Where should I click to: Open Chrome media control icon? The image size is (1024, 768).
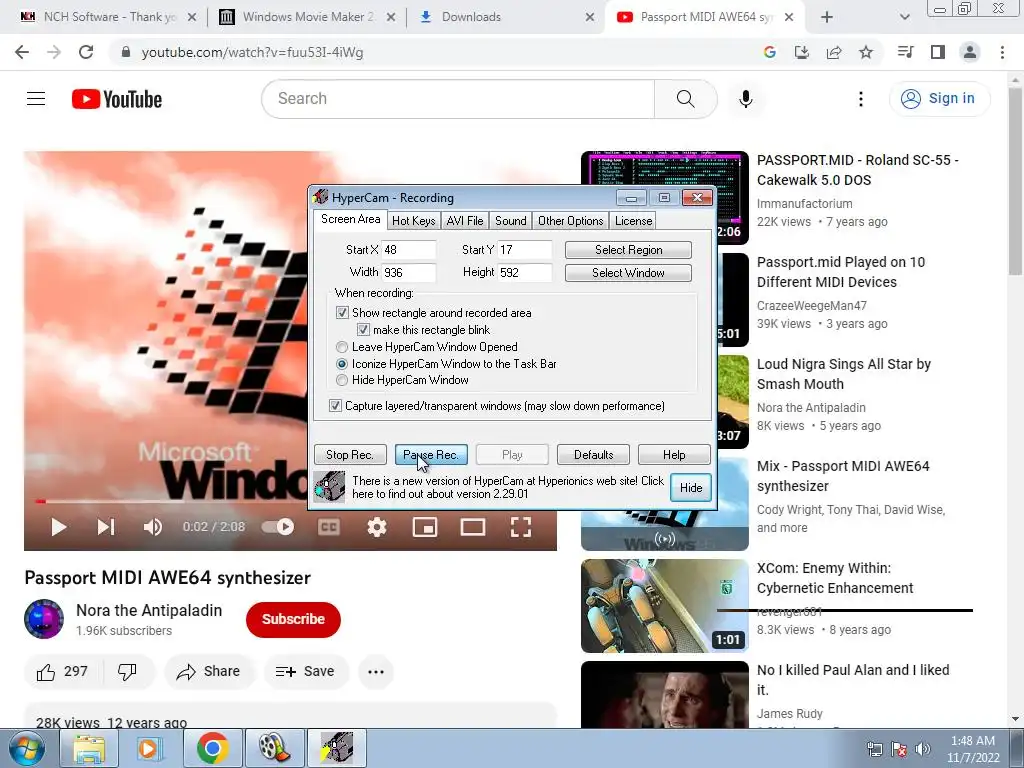coord(905,52)
